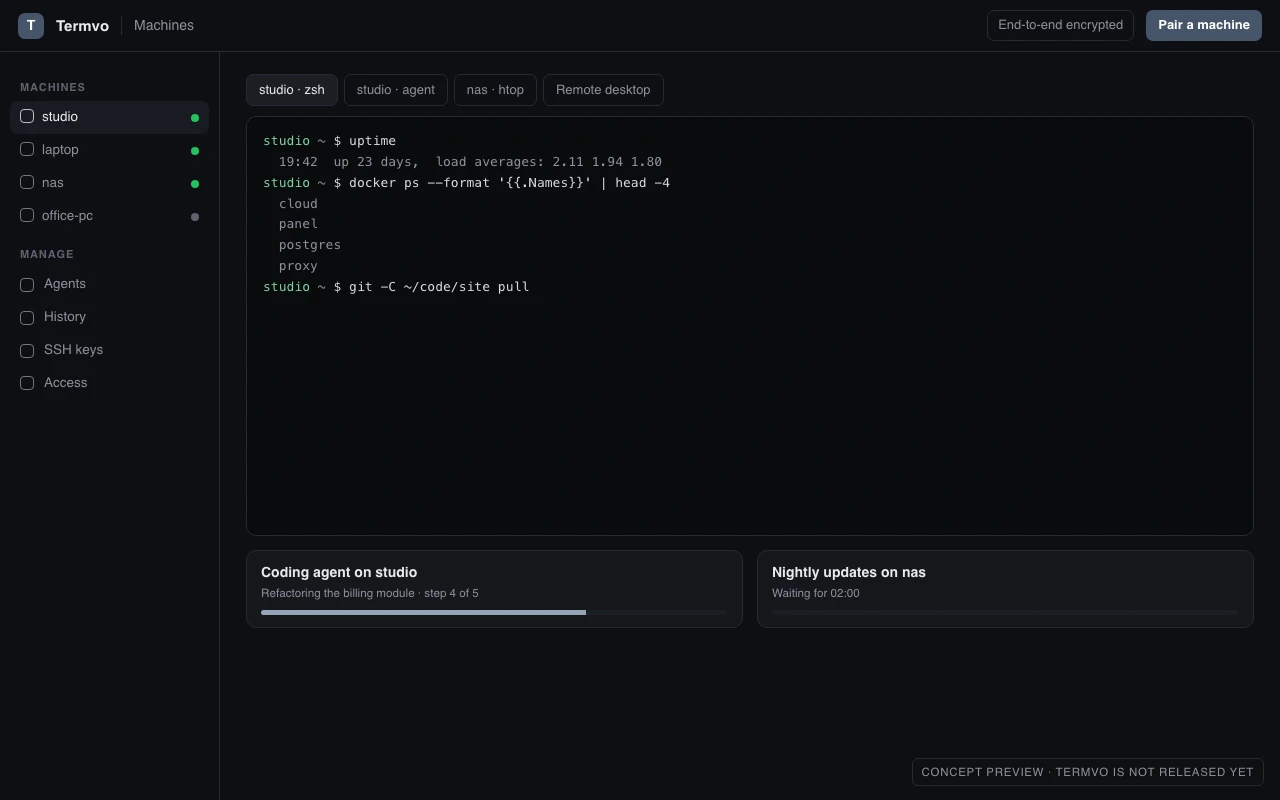
Task: Open the "studio · agent" tab
Action: [396, 90]
